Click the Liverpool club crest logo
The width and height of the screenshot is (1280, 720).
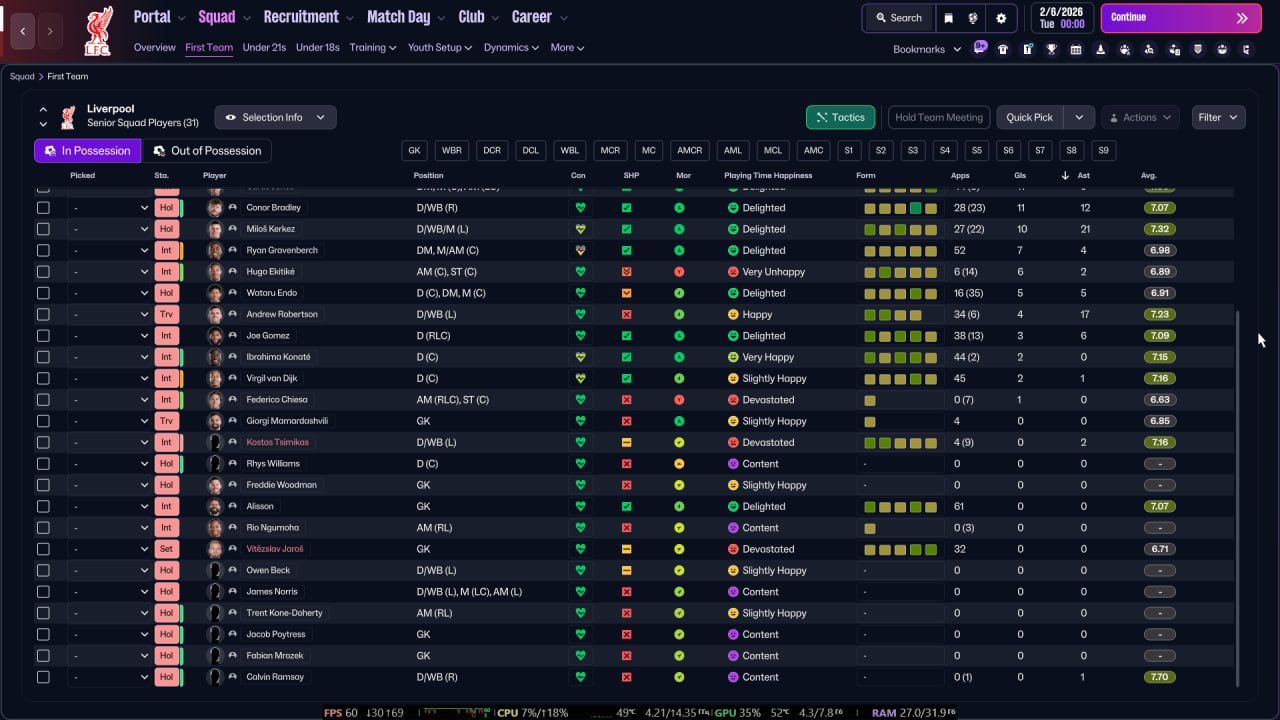(x=98, y=30)
